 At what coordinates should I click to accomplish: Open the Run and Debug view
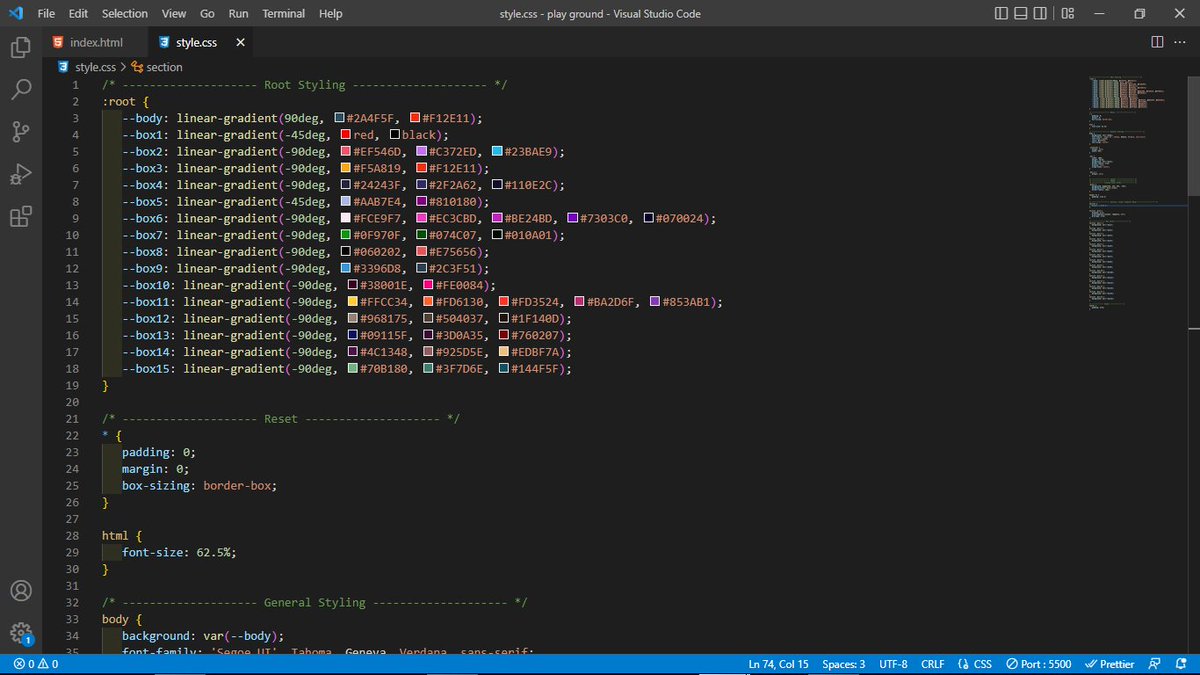point(20,174)
